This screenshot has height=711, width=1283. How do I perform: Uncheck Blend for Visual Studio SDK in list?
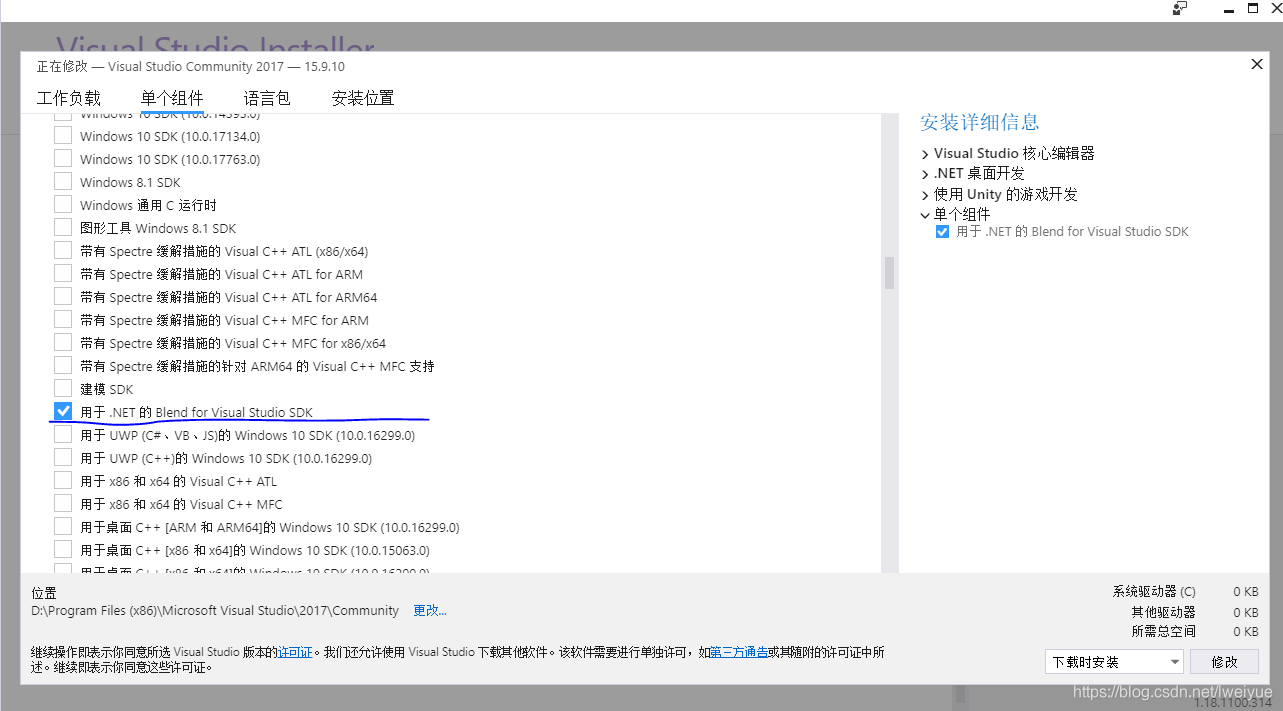[x=63, y=411]
